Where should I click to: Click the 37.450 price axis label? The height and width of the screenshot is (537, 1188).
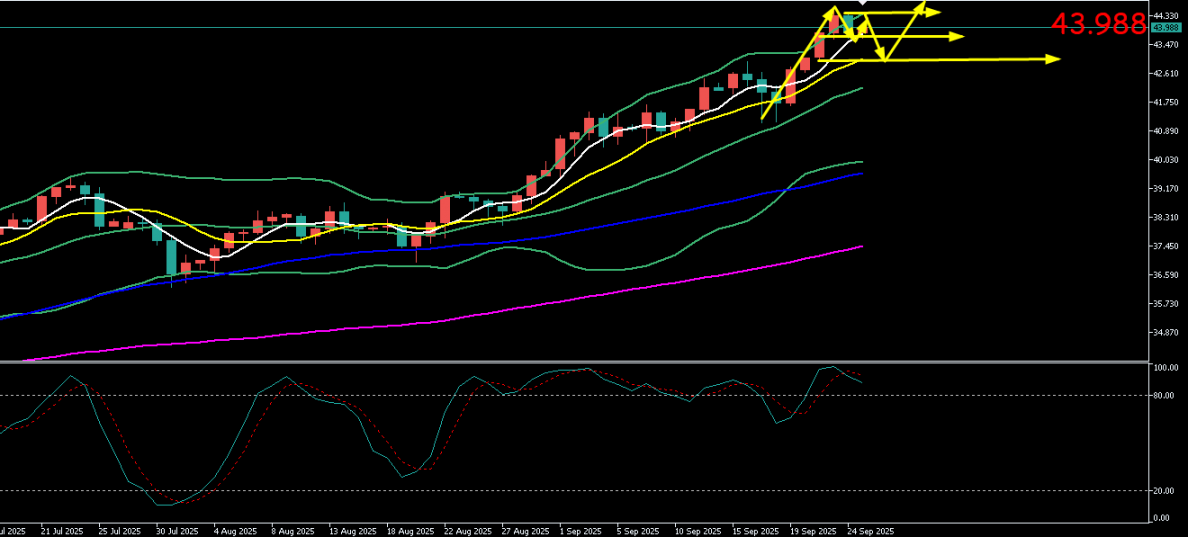(1165, 246)
